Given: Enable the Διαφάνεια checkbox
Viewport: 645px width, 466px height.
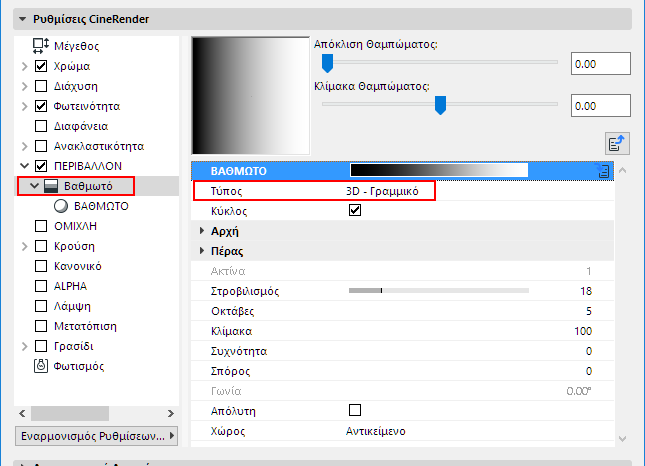Looking at the screenshot, I should pyautogui.click(x=41, y=126).
